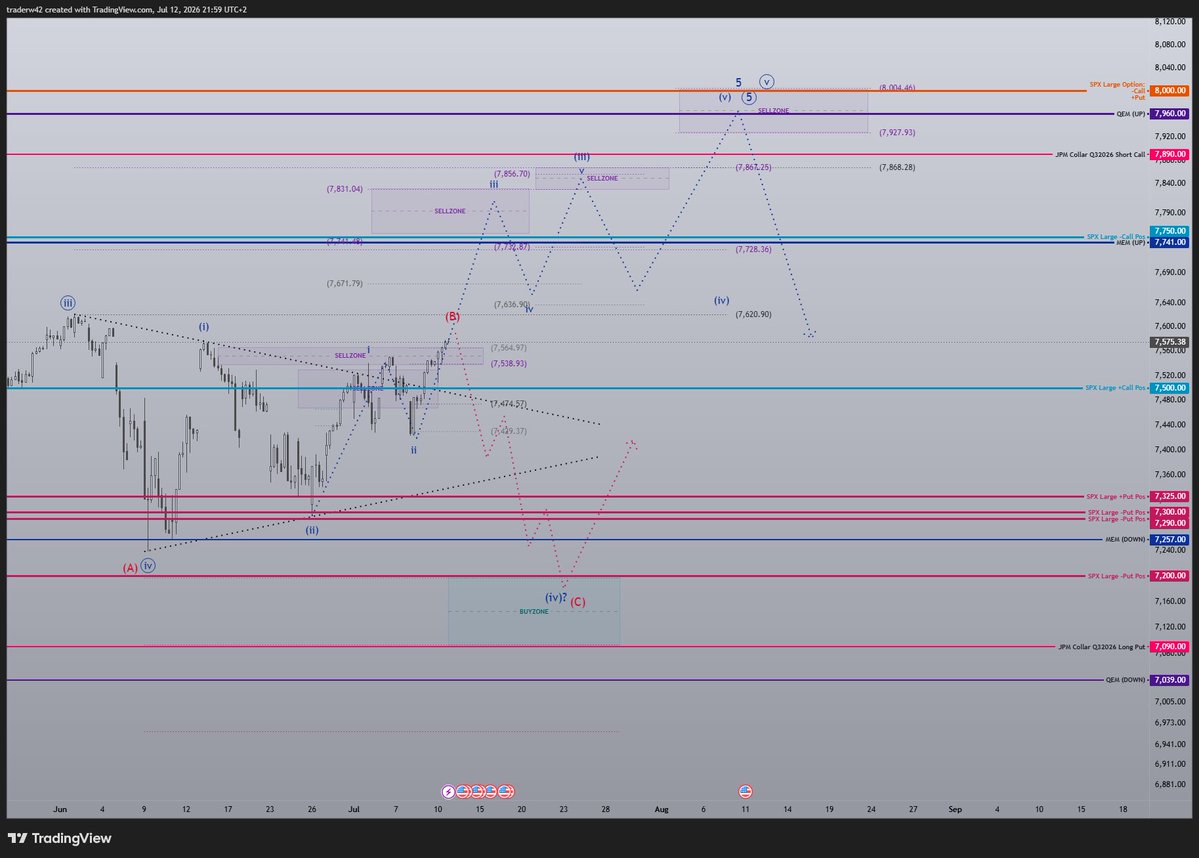Click the (iv)? wave label
Screen dimensions: 1199x858
pos(556,597)
